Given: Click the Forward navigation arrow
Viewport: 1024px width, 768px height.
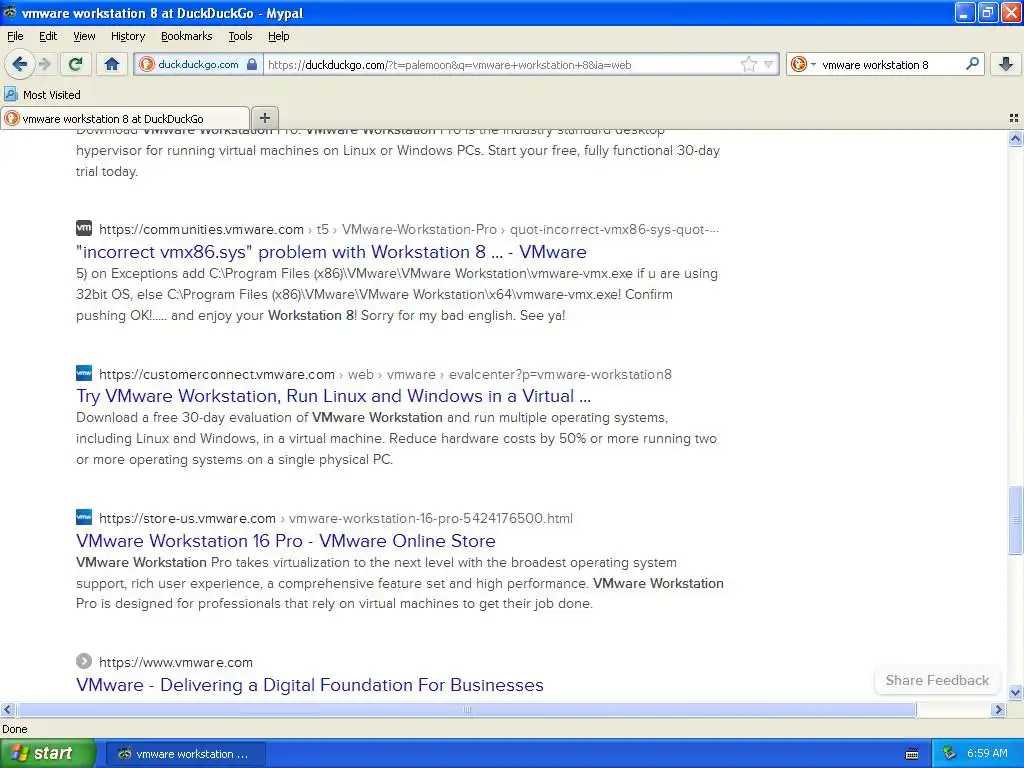Looking at the screenshot, I should [x=45, y=64].
